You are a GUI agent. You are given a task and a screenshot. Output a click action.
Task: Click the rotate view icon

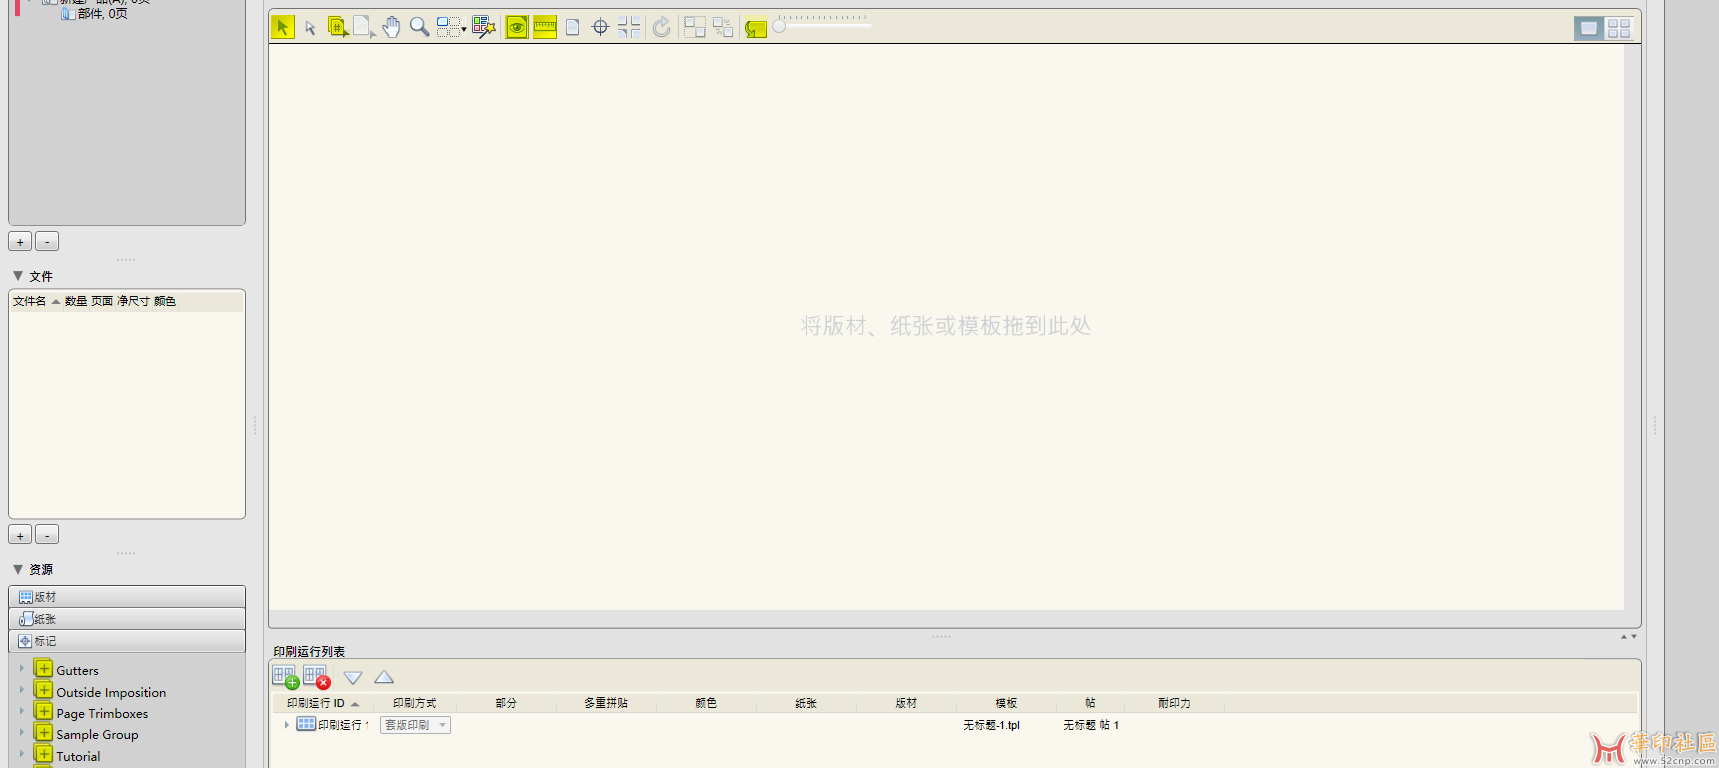(661, 27)
